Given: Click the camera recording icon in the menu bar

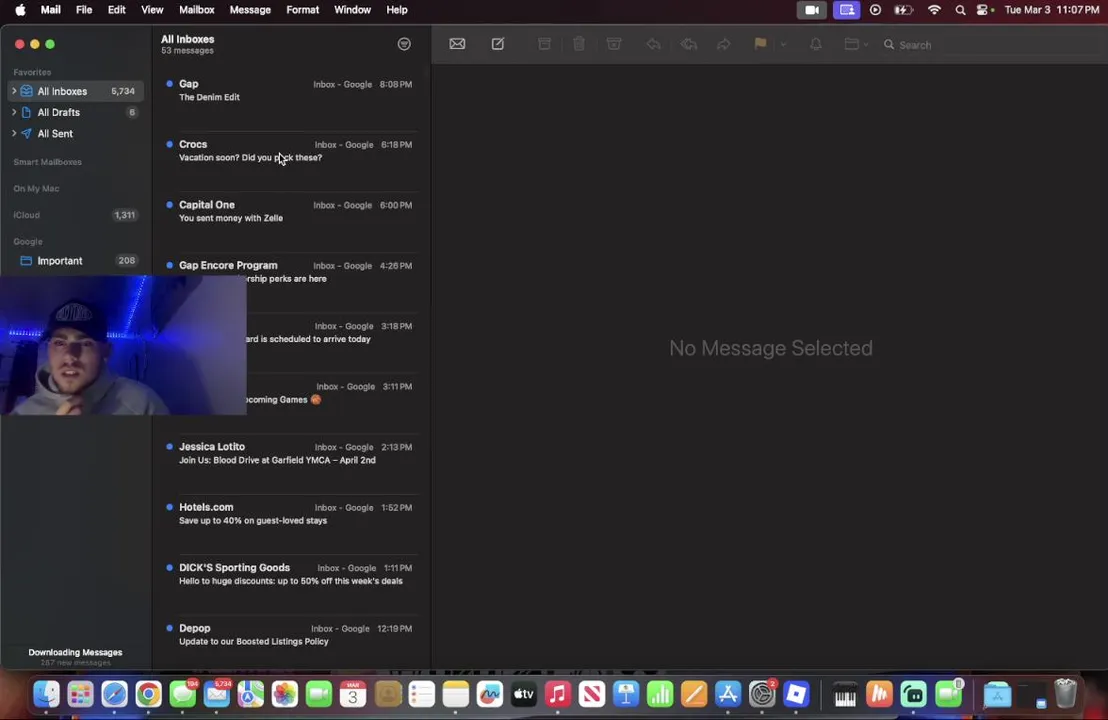Looking at the screenshot, I should 812,10.
